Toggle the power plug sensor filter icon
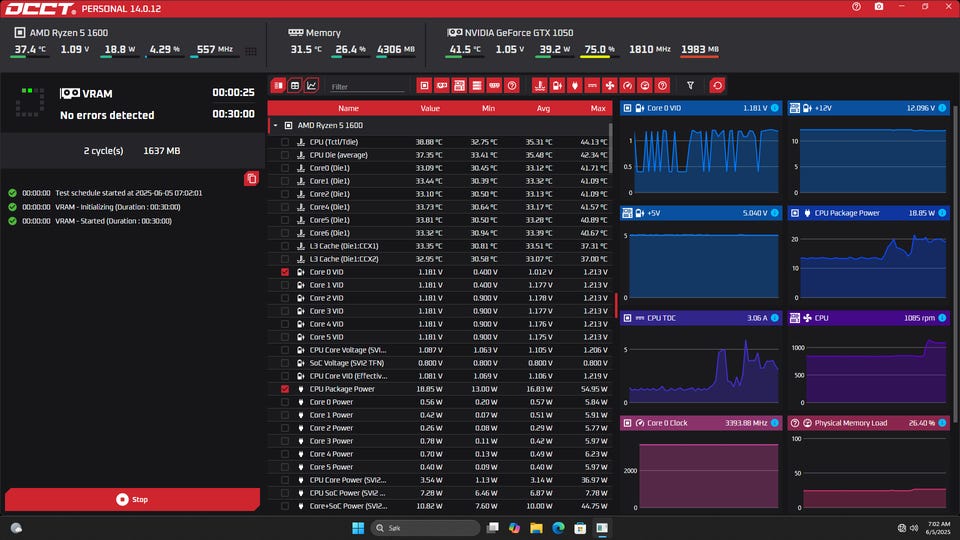 574,86
